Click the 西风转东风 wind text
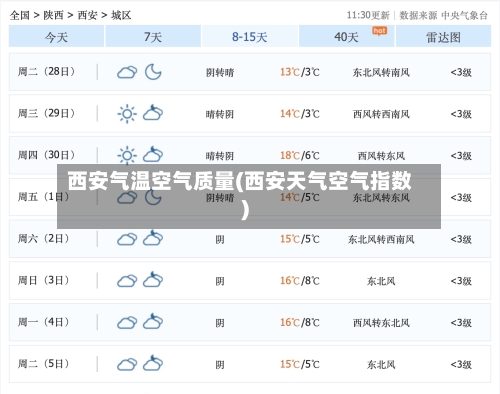This screenshot has height=394, width=500. 381,156
